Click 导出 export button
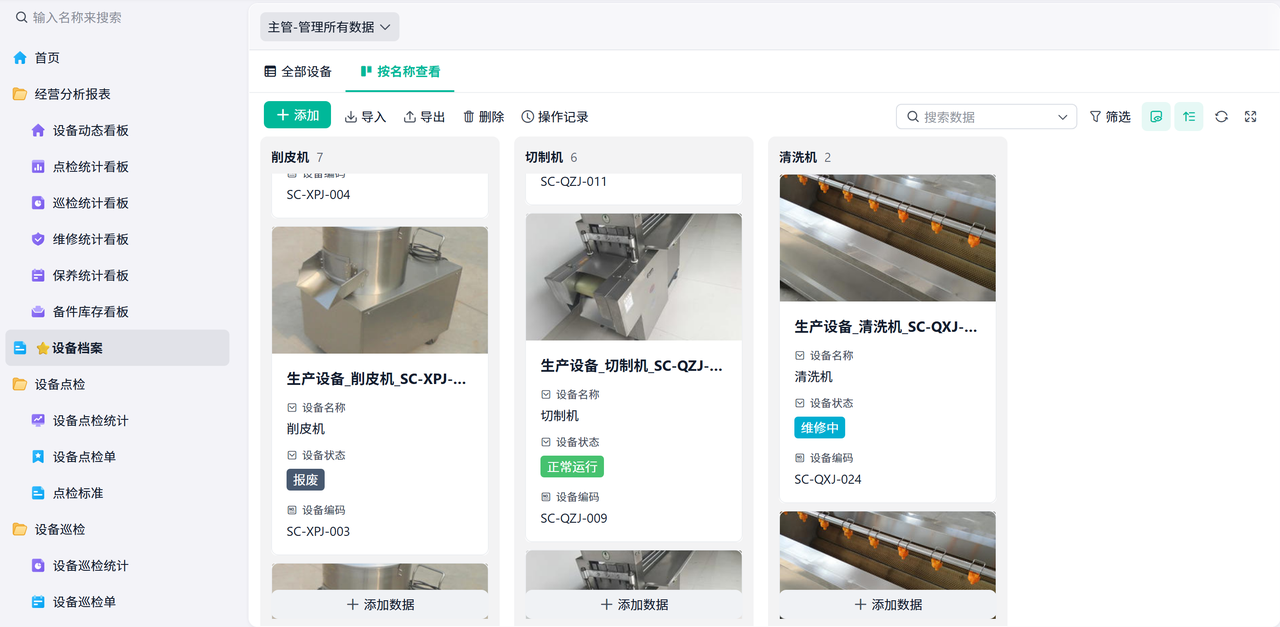The image size is (1280, 627). [424, 117]
